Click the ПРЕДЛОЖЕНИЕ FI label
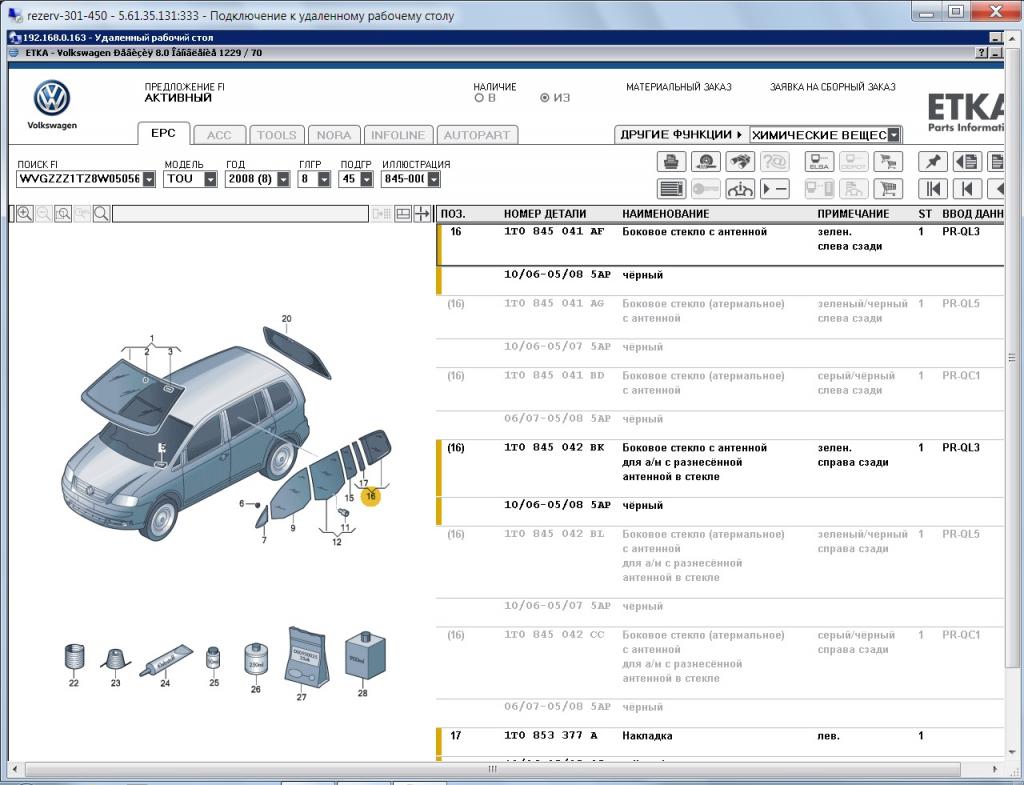The image size is (1024, 785). click(x=185, y=87)
